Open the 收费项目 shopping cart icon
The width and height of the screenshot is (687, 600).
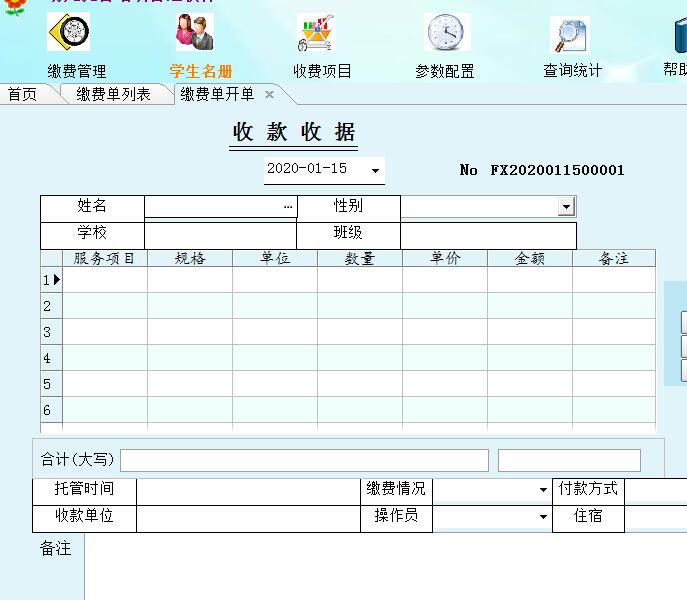point(316,32)
